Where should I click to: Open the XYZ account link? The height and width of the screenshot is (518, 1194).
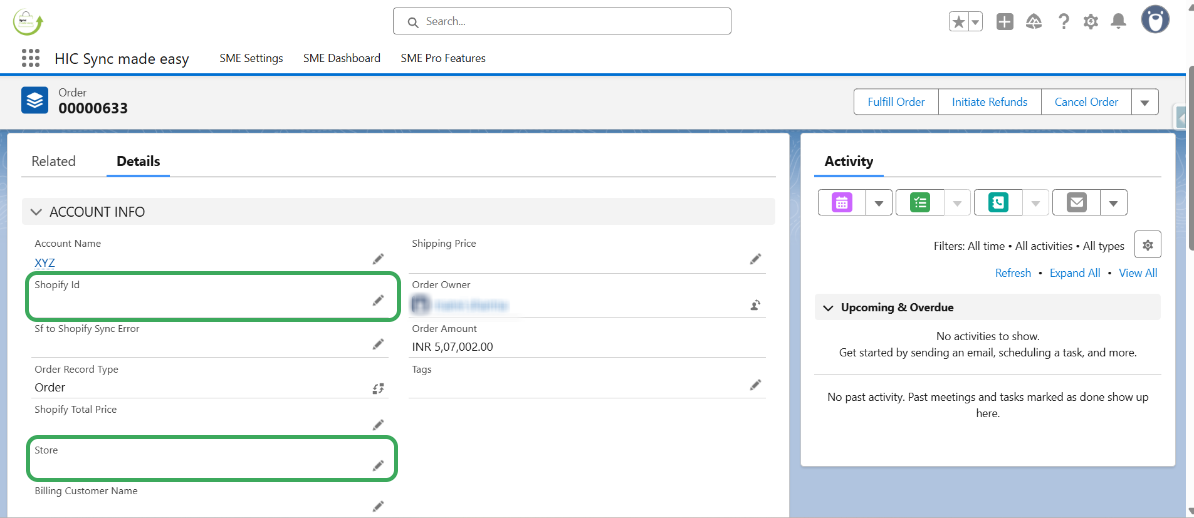click(45, 263)
